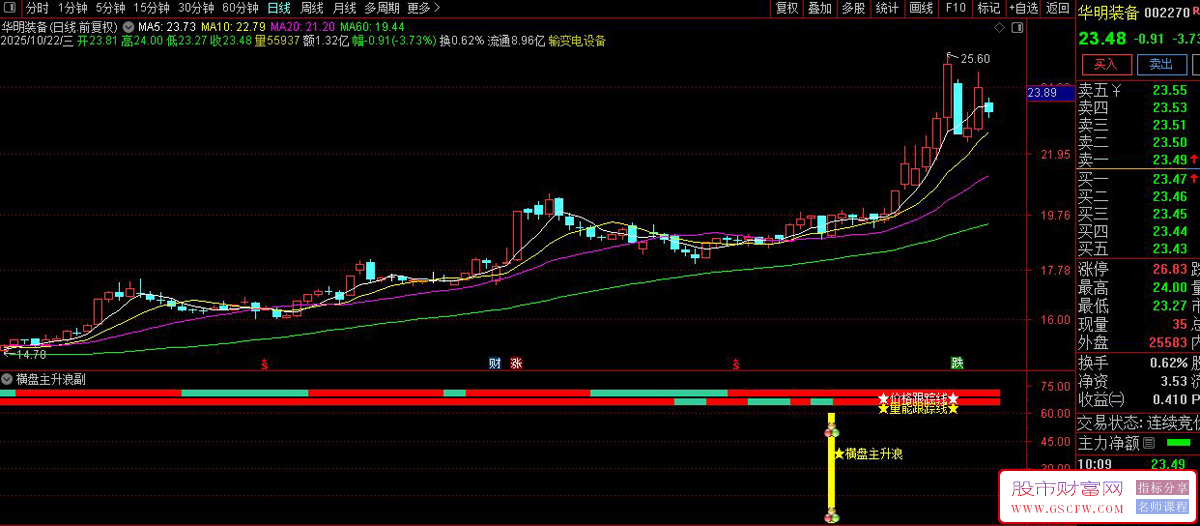This screenshot has width=1200, height=526.
Task: Toggle the left panel layout icon
Action: [9, 7]
